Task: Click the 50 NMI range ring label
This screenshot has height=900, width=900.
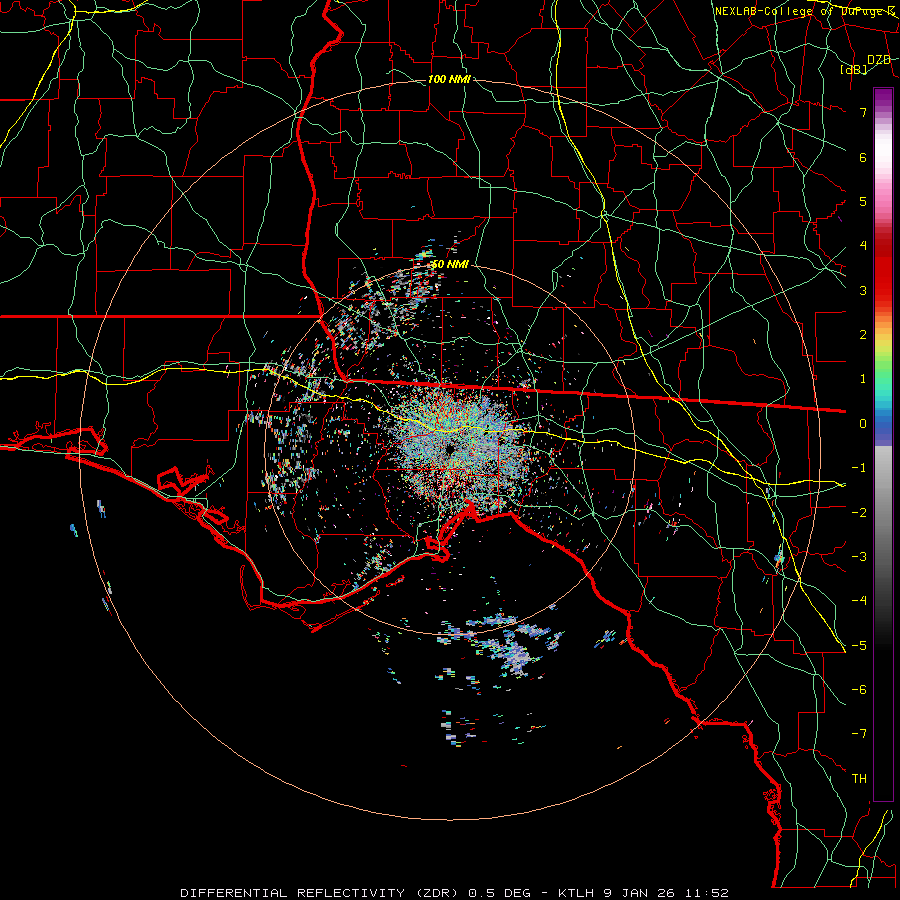Action: tap(450, 265)
